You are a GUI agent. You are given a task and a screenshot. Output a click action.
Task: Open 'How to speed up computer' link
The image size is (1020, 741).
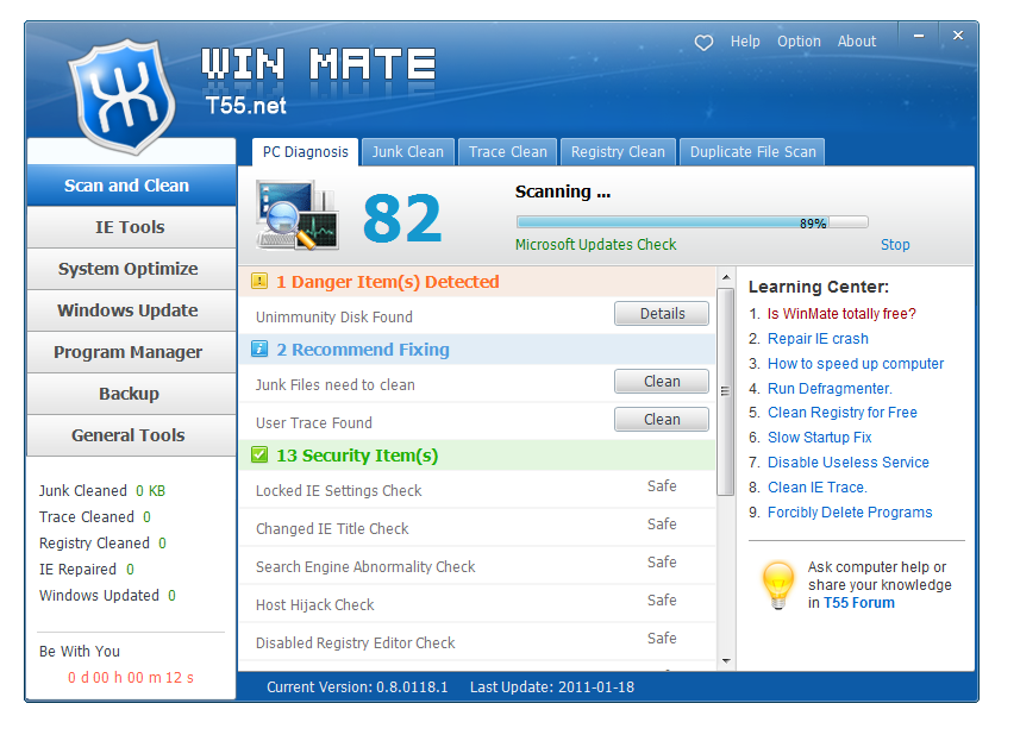coord(855,363)
